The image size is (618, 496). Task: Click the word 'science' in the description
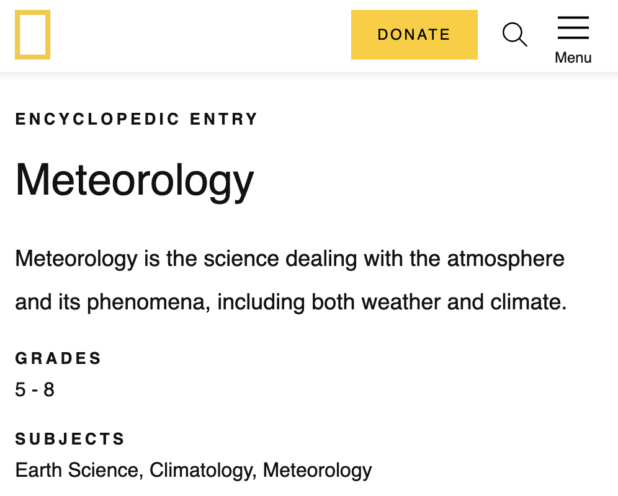pos(241,259)
